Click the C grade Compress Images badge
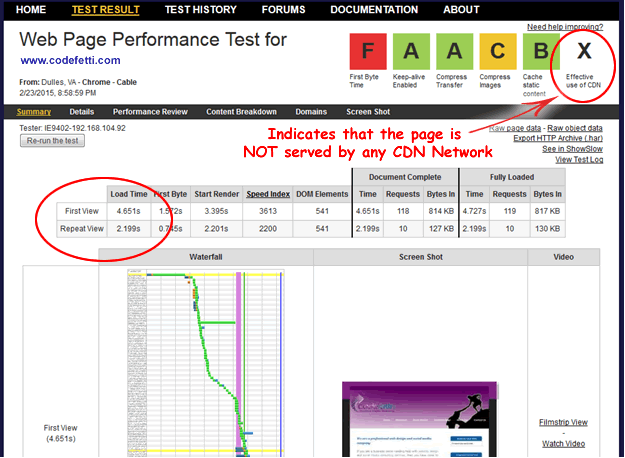Viewport: 625px width, 458px height. coord(498,51)
